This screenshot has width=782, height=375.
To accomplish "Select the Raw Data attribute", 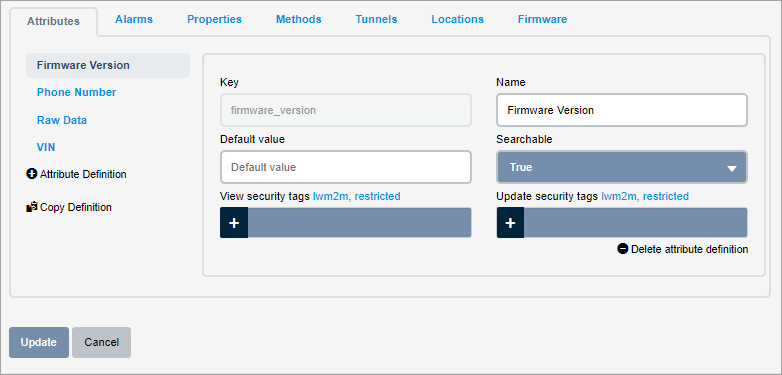I will [62, 120].
